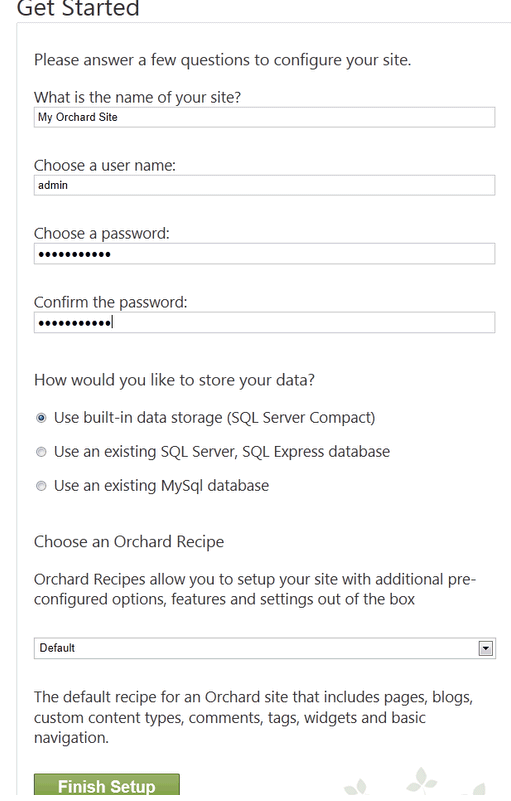The image size is (511, 801).
Task: Click the 'What is the name of your site?' label
Action: pos(137,97)
